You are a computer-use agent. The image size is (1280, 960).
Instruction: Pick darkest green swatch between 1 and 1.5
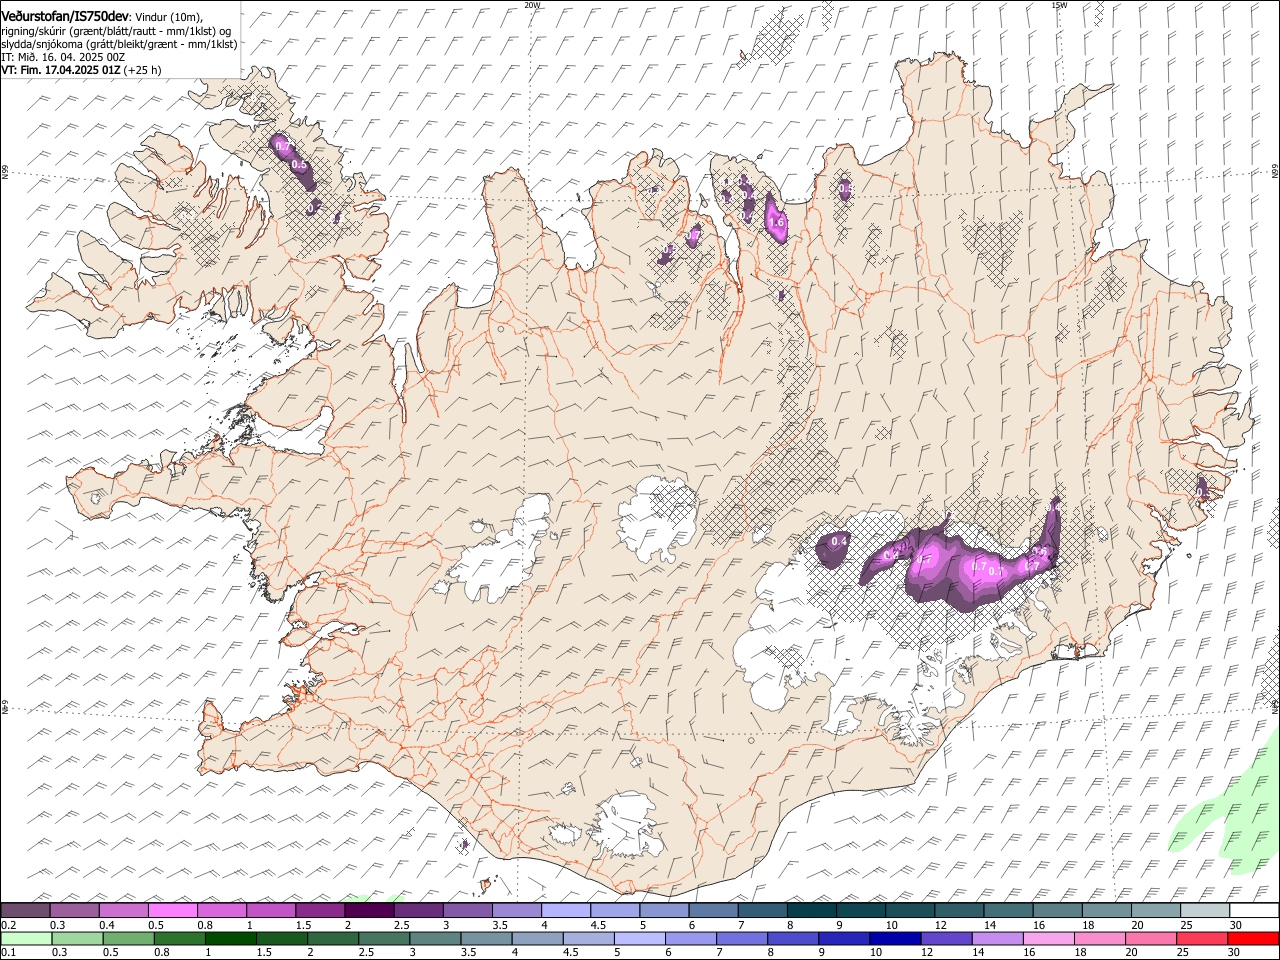tap(231, 938)
